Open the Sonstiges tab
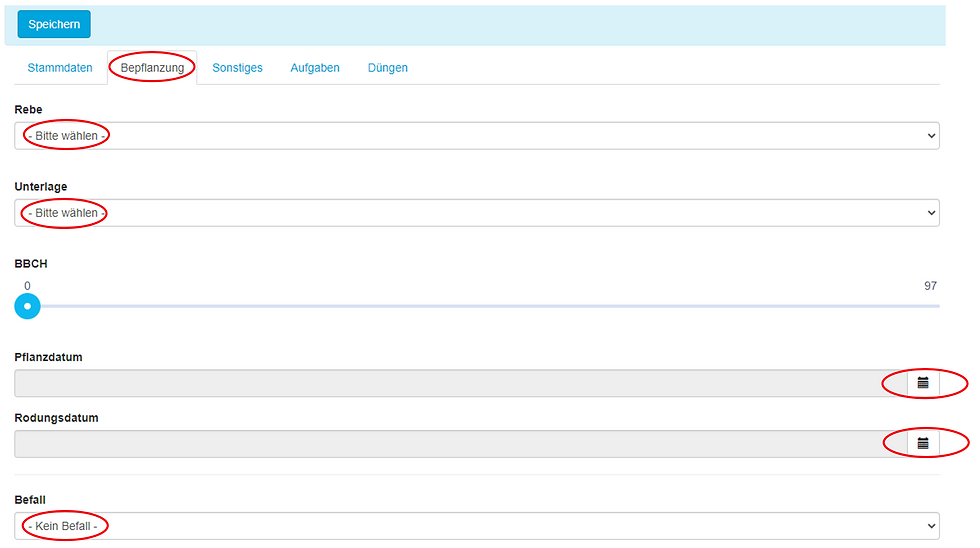The image size is (980, 548). click(x=238, y=67)
